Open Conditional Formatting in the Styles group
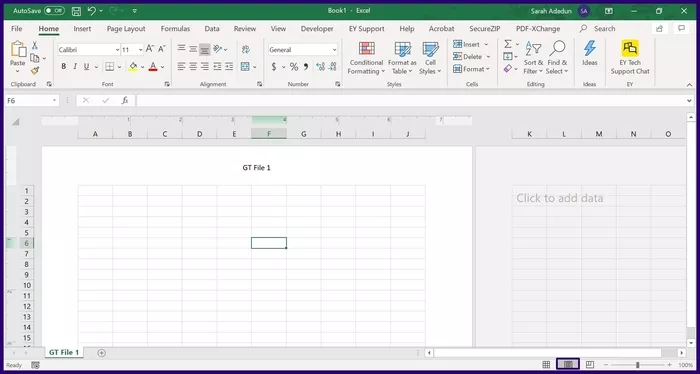The height and width of the screenshot is (374, 700). coord(366,58)
